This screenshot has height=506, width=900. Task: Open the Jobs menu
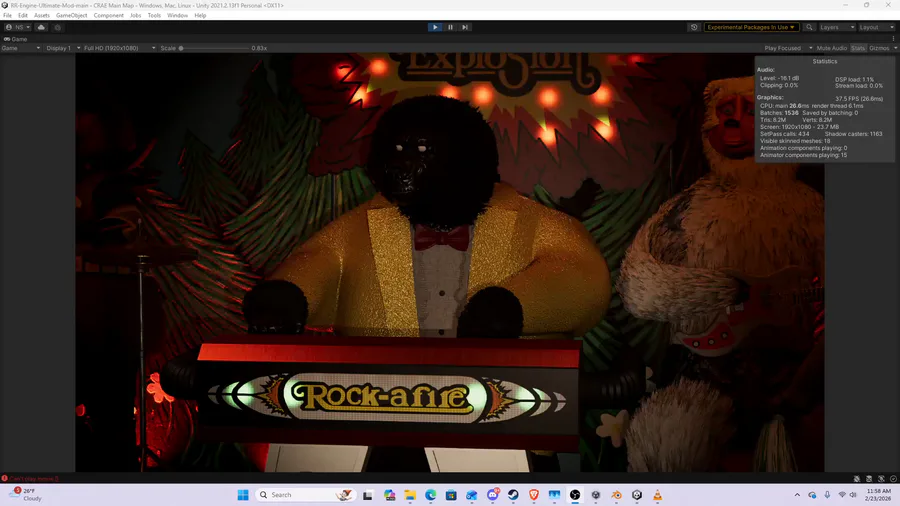135,15
